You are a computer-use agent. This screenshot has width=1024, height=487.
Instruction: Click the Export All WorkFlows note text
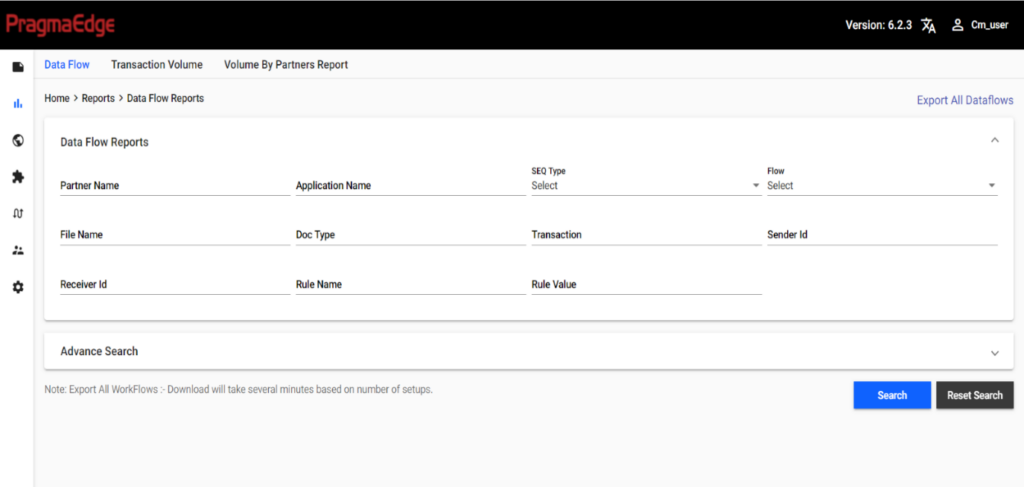238,390
